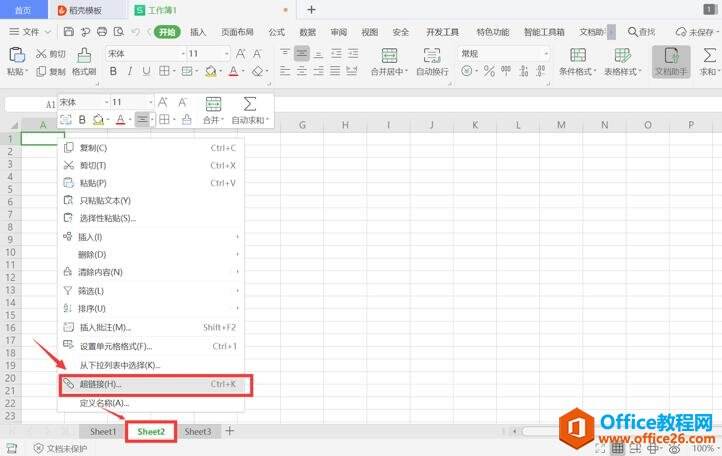Click the AutoSum (自动求和) sigma icon in mini toolbar
This screenshot has height=456, width=722.
point(250,104)
